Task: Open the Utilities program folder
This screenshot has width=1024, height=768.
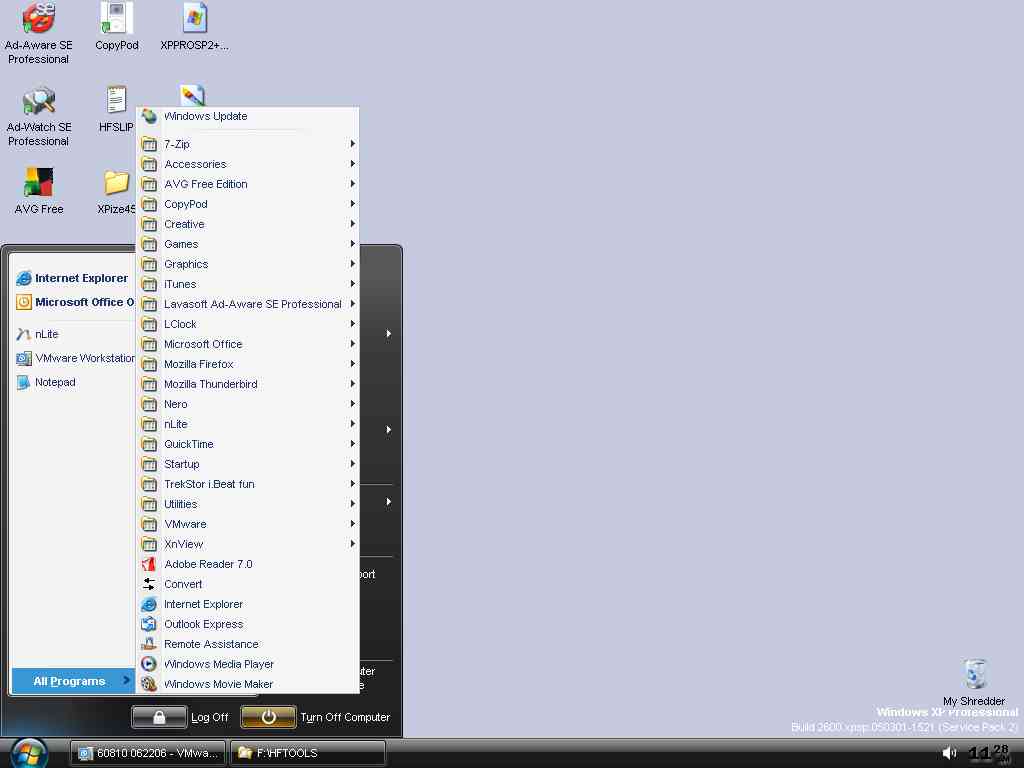Action: (x=248, y=504)
